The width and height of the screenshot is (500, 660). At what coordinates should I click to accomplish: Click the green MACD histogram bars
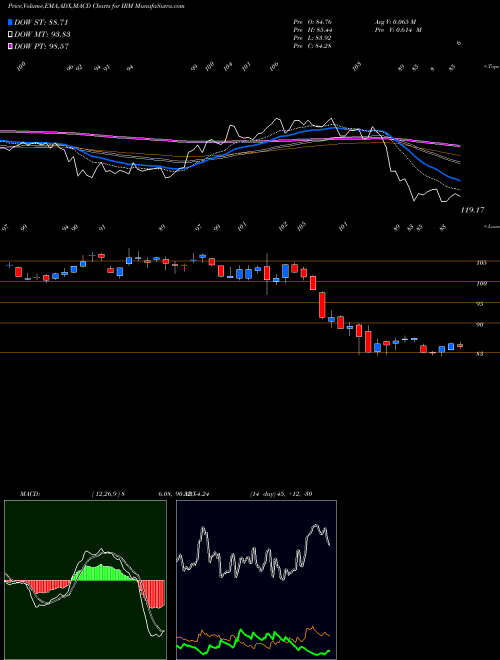point(104,573)
